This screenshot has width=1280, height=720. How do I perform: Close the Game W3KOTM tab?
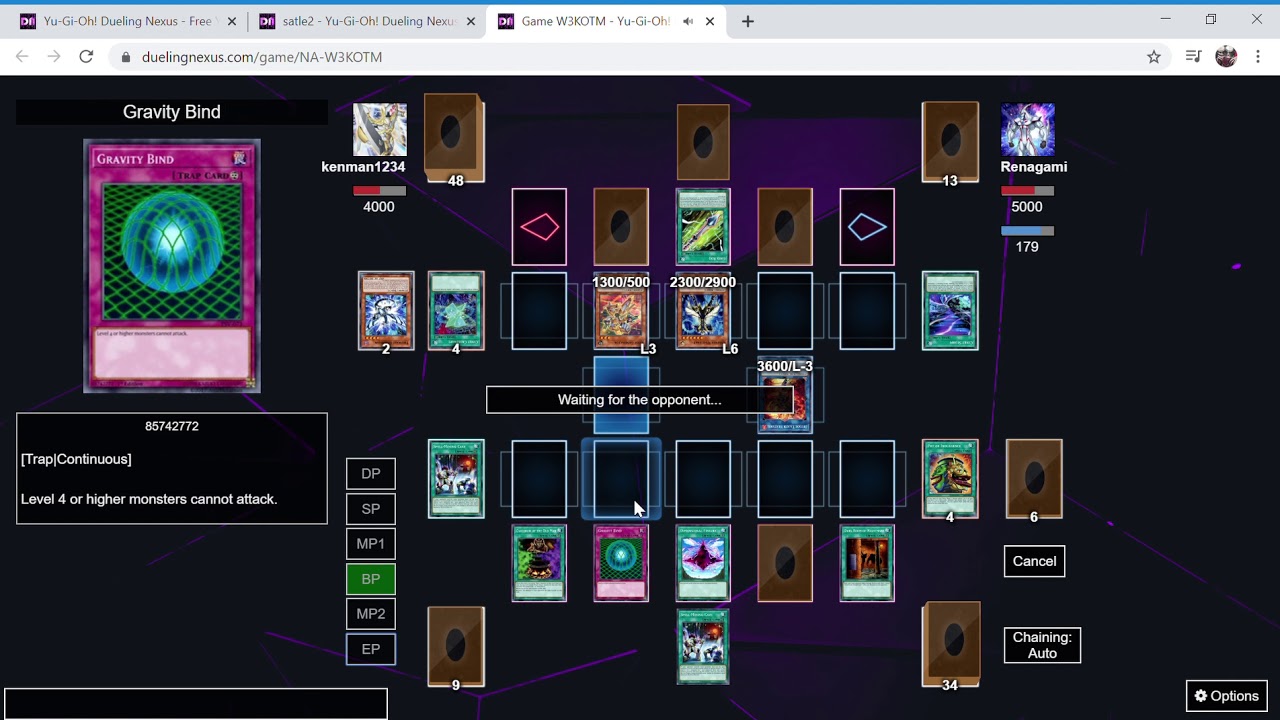point(710,21)
